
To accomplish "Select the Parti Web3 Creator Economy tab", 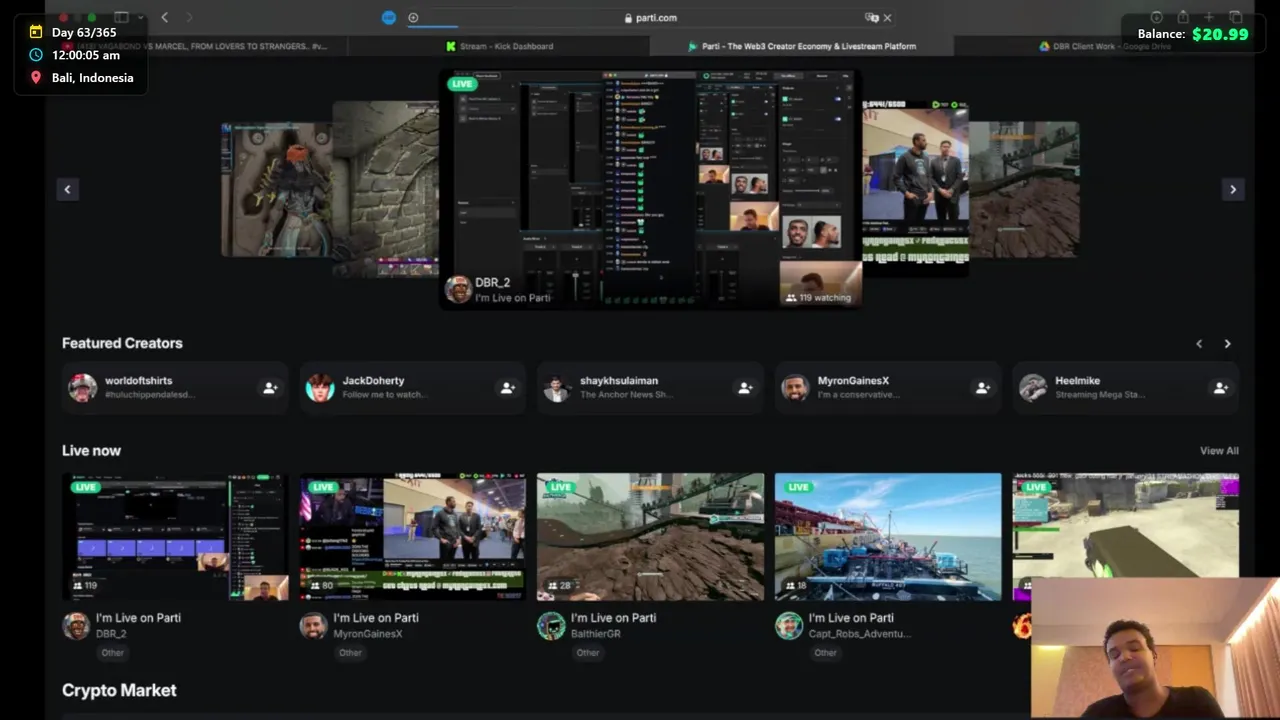I will tap(802, 46).
